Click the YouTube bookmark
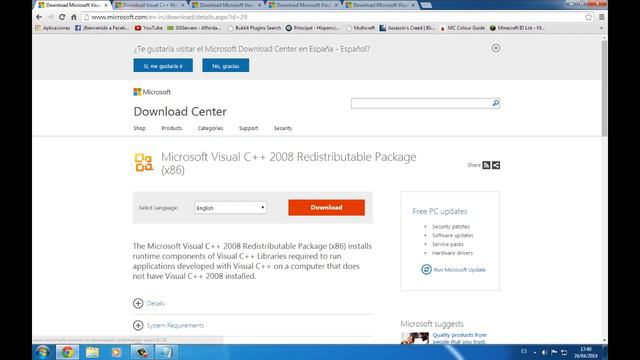Image resolution: width=640 pixels, height=360 pixels. click(149, 28)
